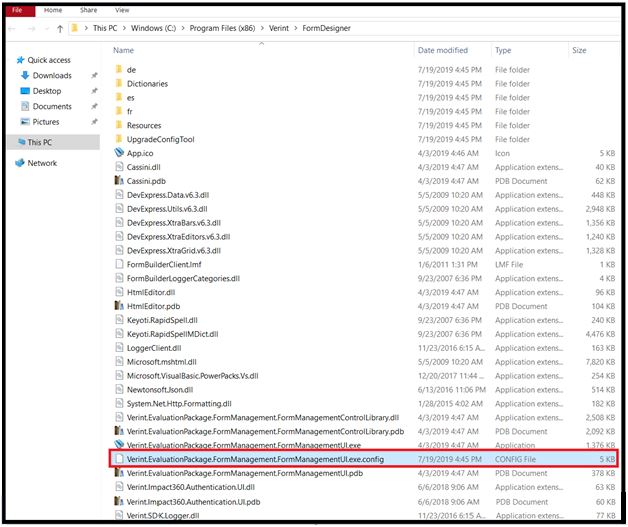The image size is (628, 527).
Task: Select the Cassini.dll file icon
Action: click(119, 167)
